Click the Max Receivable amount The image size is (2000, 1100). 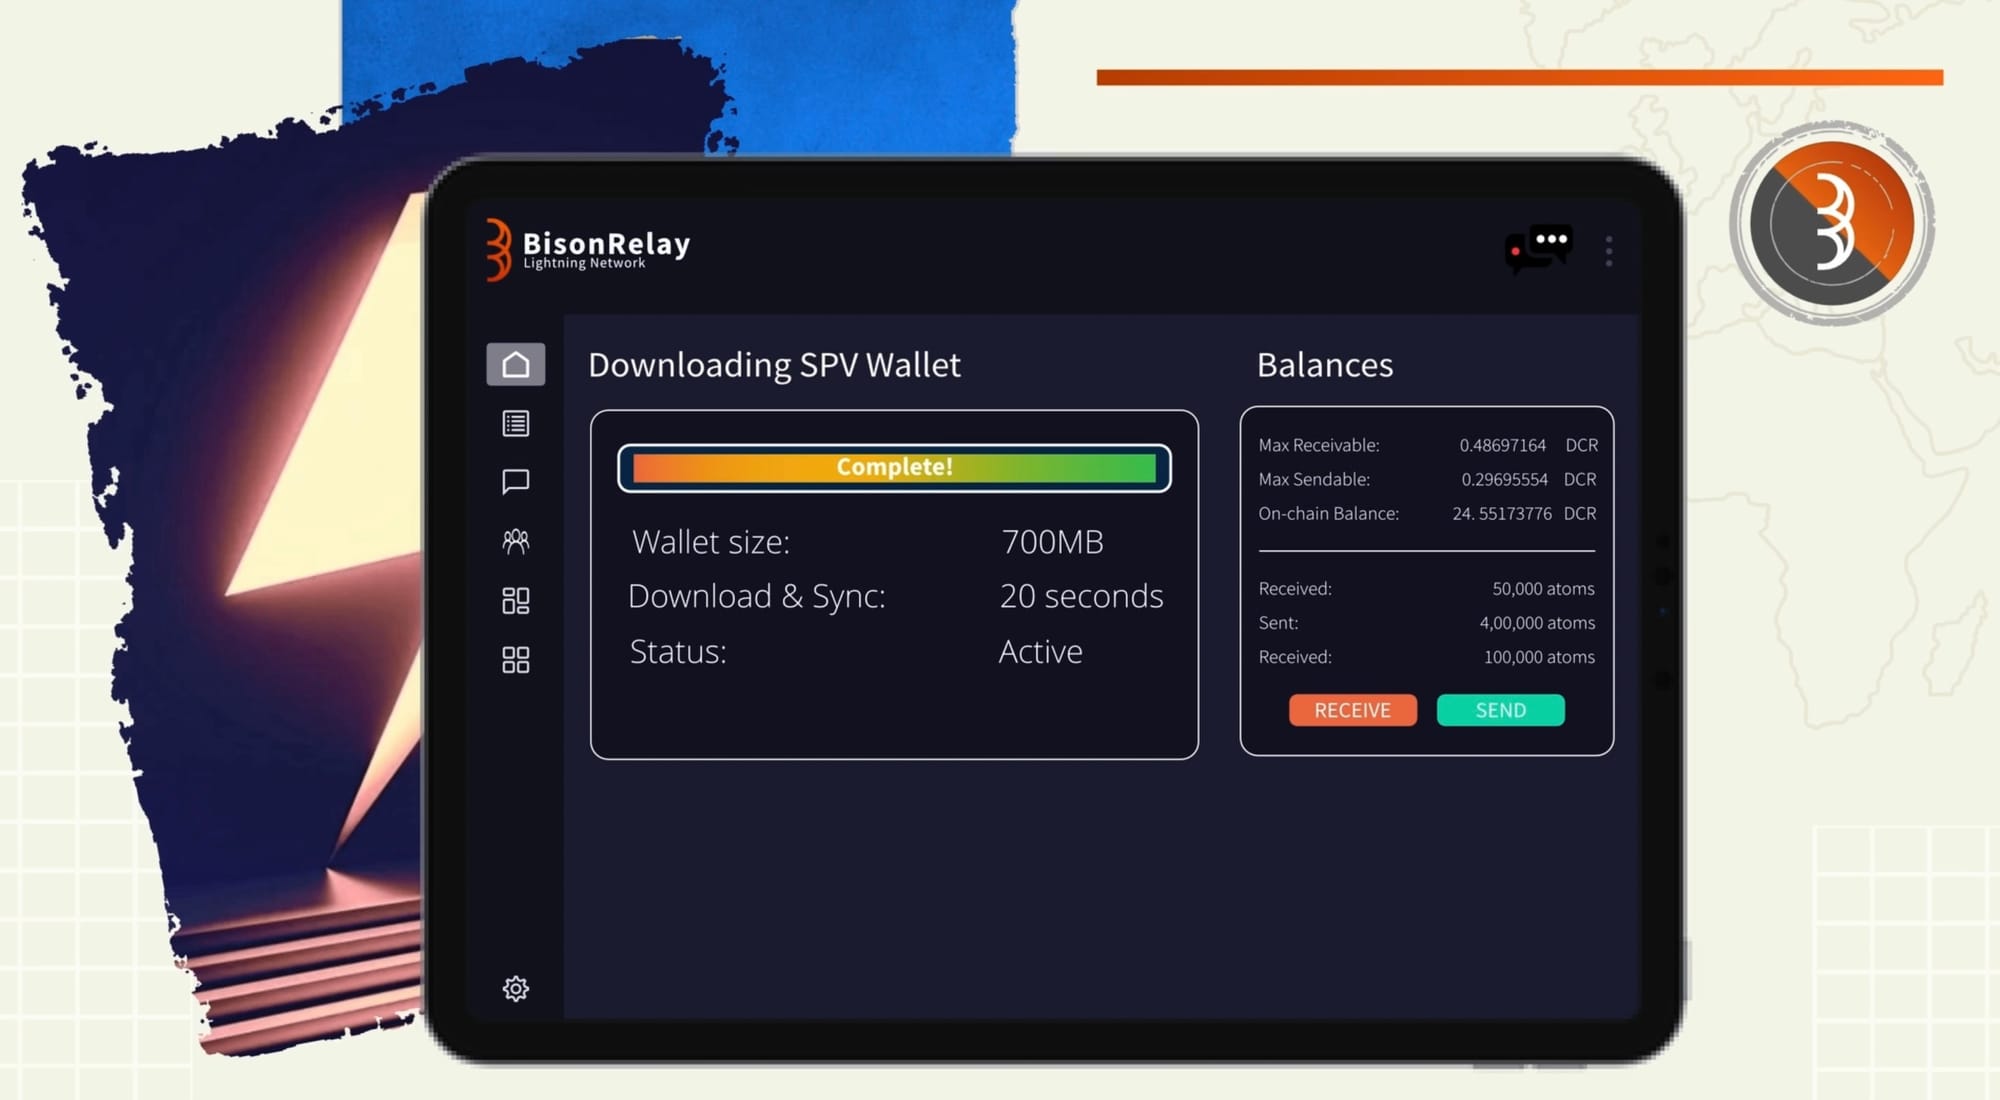click(x=1502, y=445)
